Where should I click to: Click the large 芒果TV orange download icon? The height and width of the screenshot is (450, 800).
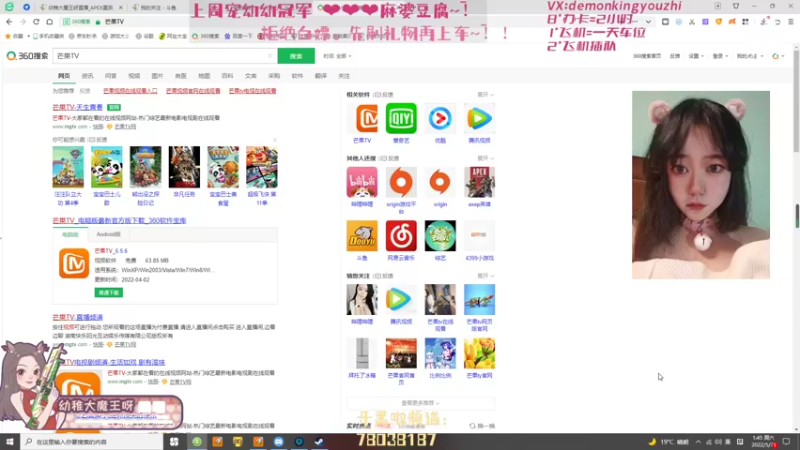[74, 263]
